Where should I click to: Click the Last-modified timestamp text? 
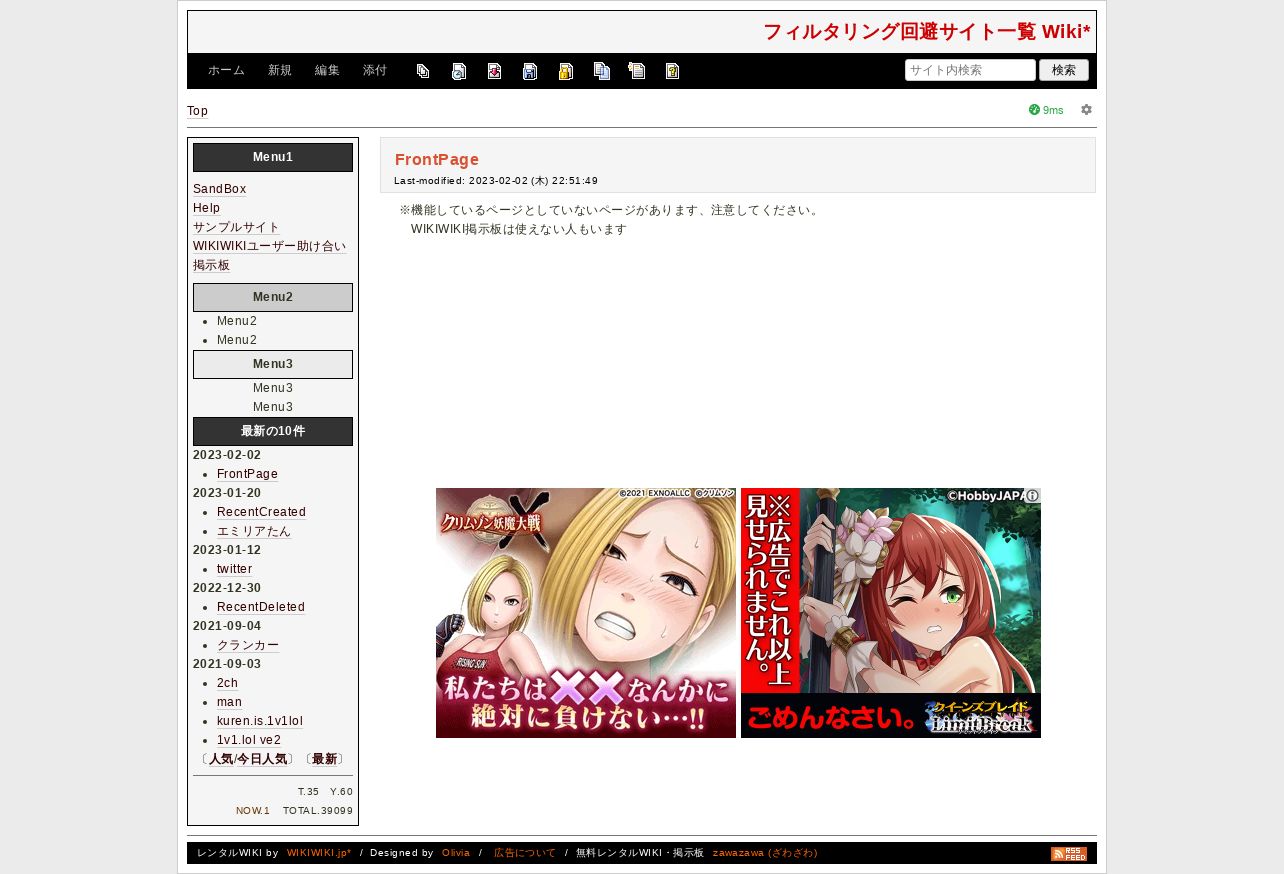pyautogui.click(x=496, y=181)
